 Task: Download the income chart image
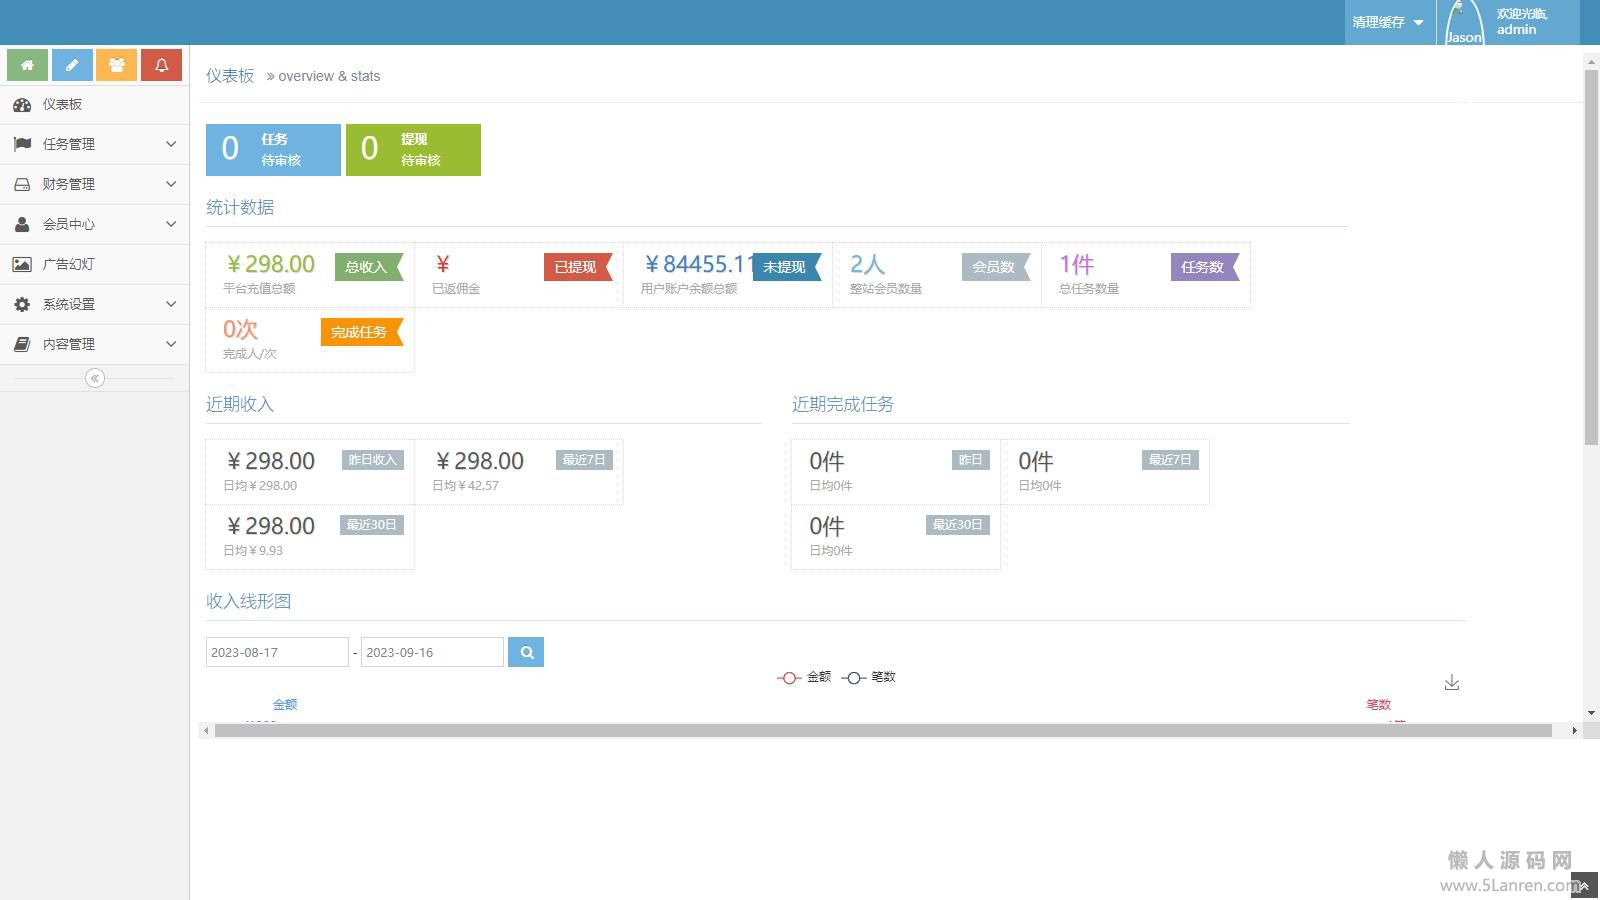point(1452,682)
